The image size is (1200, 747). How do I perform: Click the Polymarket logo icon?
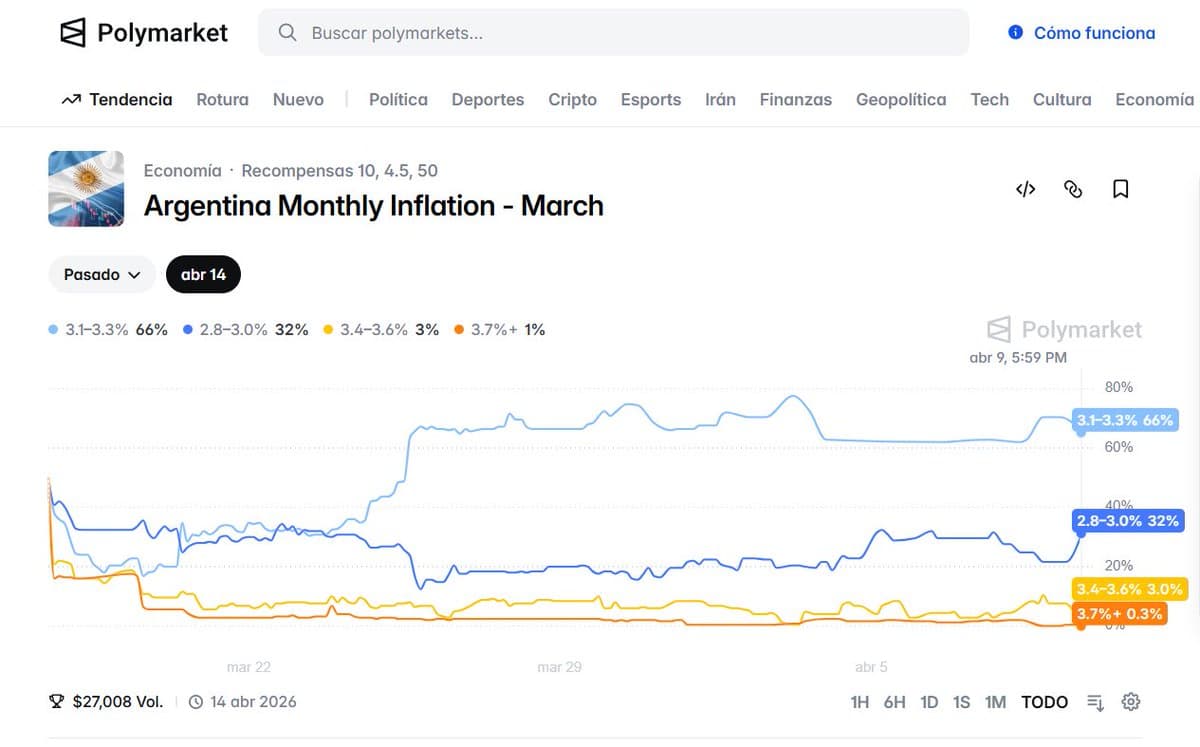74,33
